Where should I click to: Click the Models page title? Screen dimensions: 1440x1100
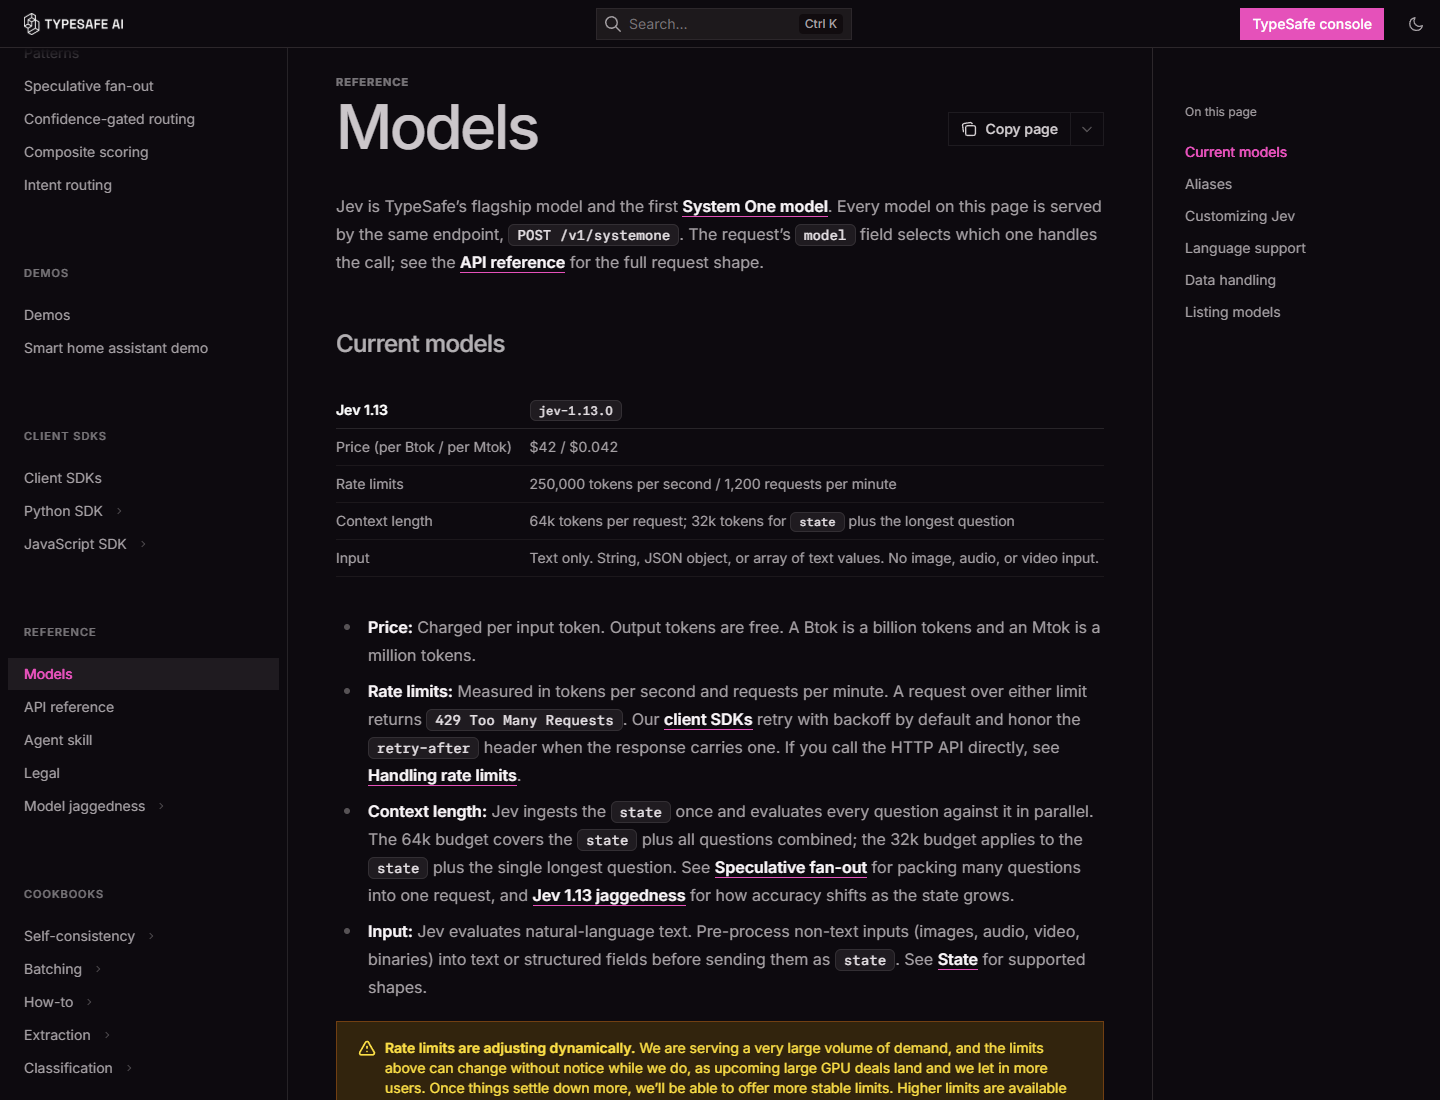pos(438,128)
